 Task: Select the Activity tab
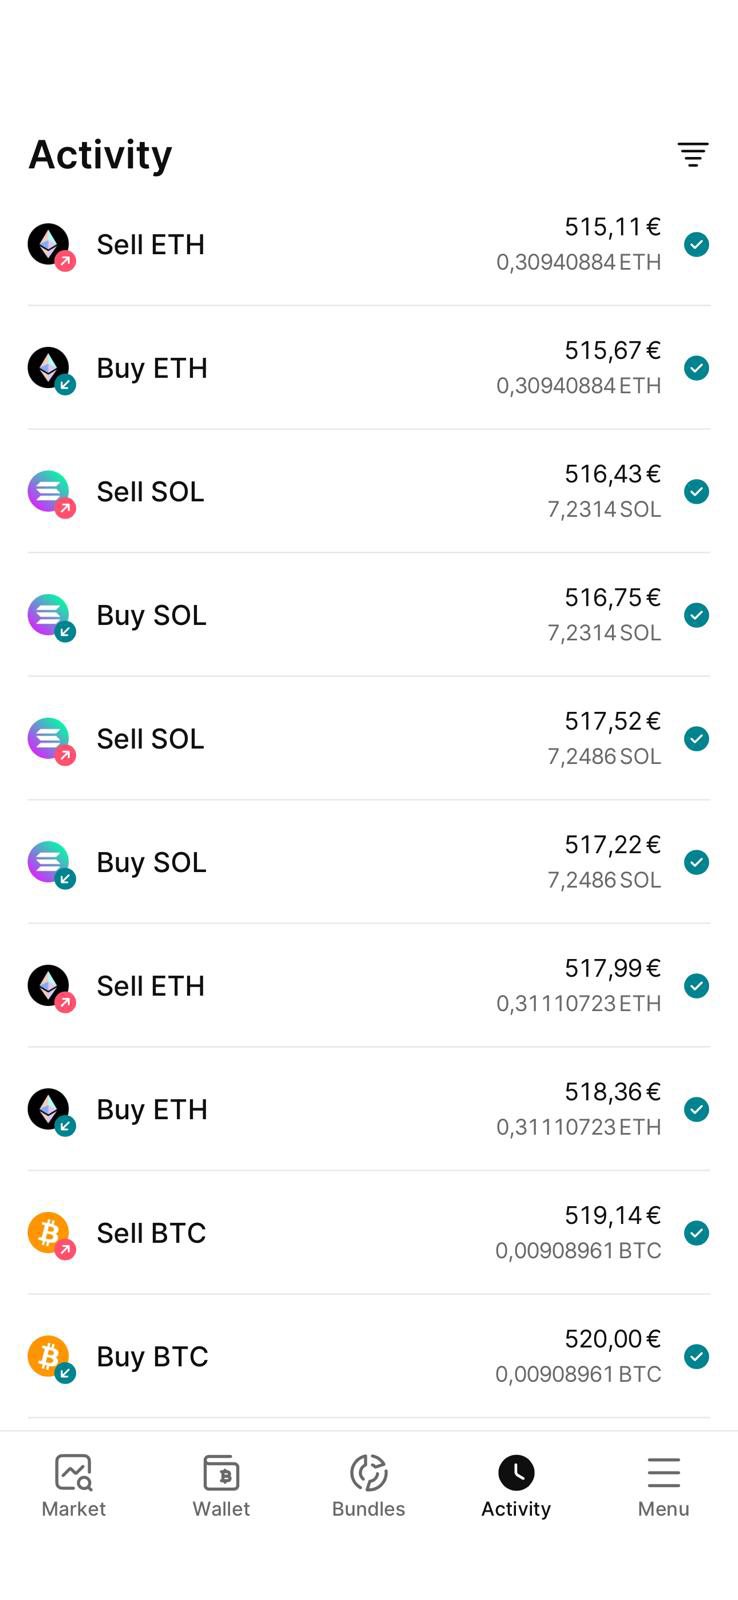[x=516, y=1486]
